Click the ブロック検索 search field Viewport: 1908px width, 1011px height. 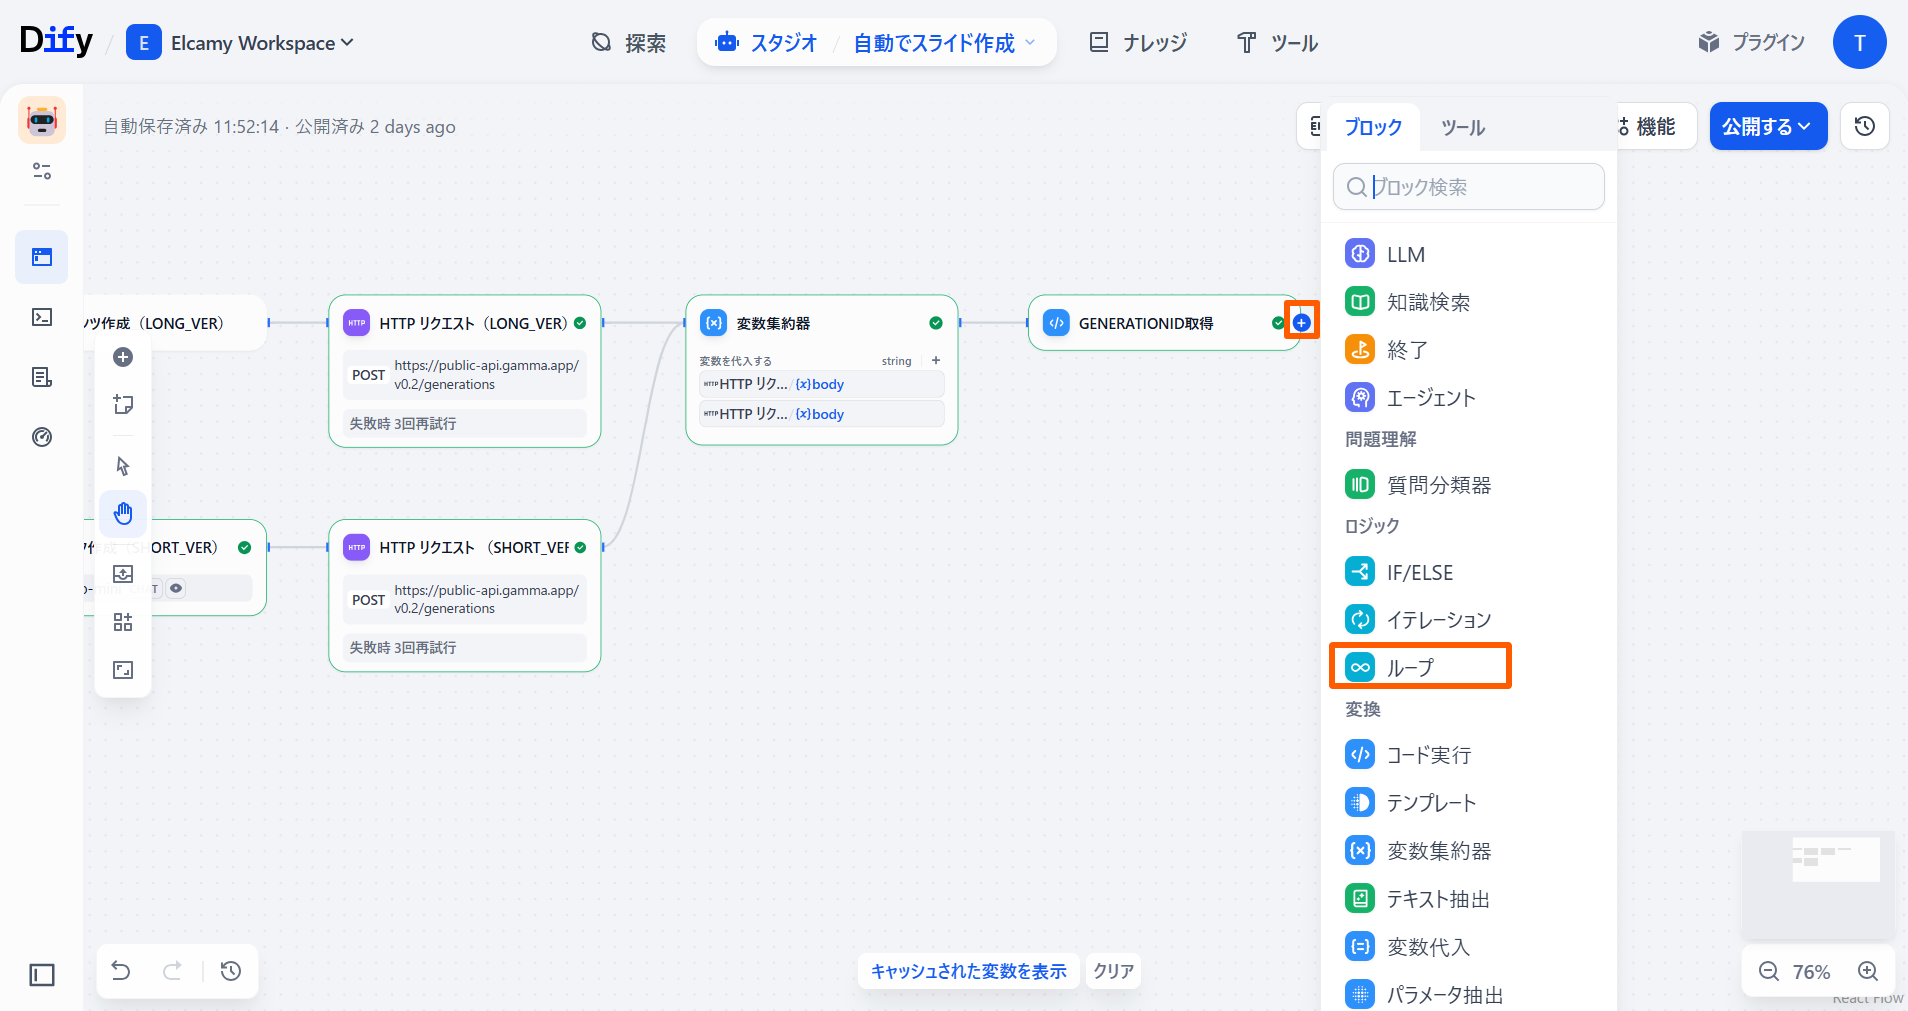[1480, 187]
